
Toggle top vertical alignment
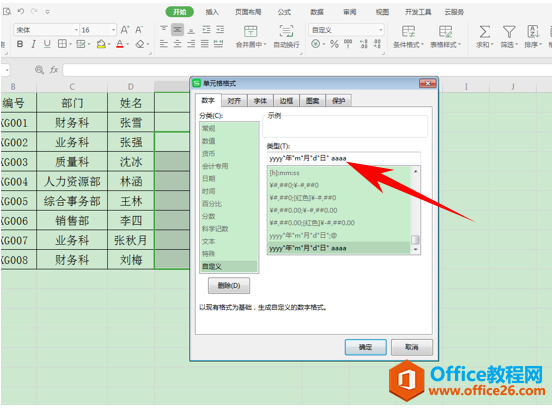[x=164, y=30]
